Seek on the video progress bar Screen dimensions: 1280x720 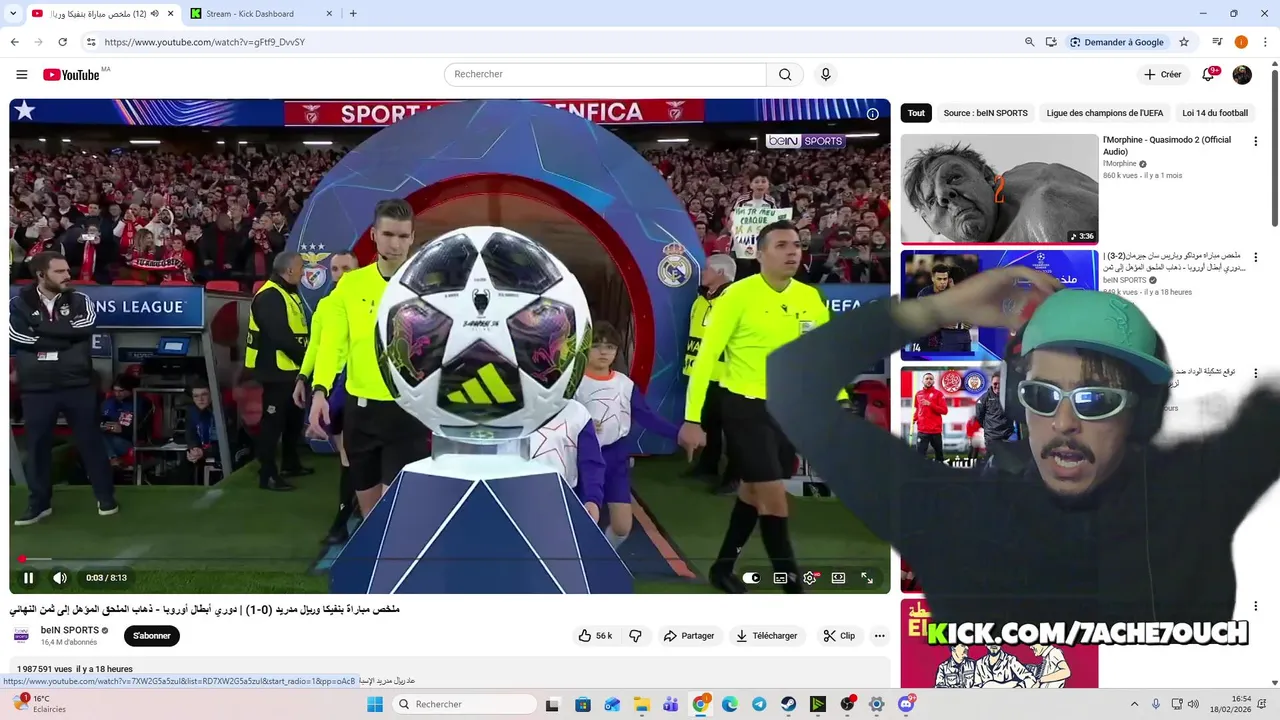(x=450, y=559)
